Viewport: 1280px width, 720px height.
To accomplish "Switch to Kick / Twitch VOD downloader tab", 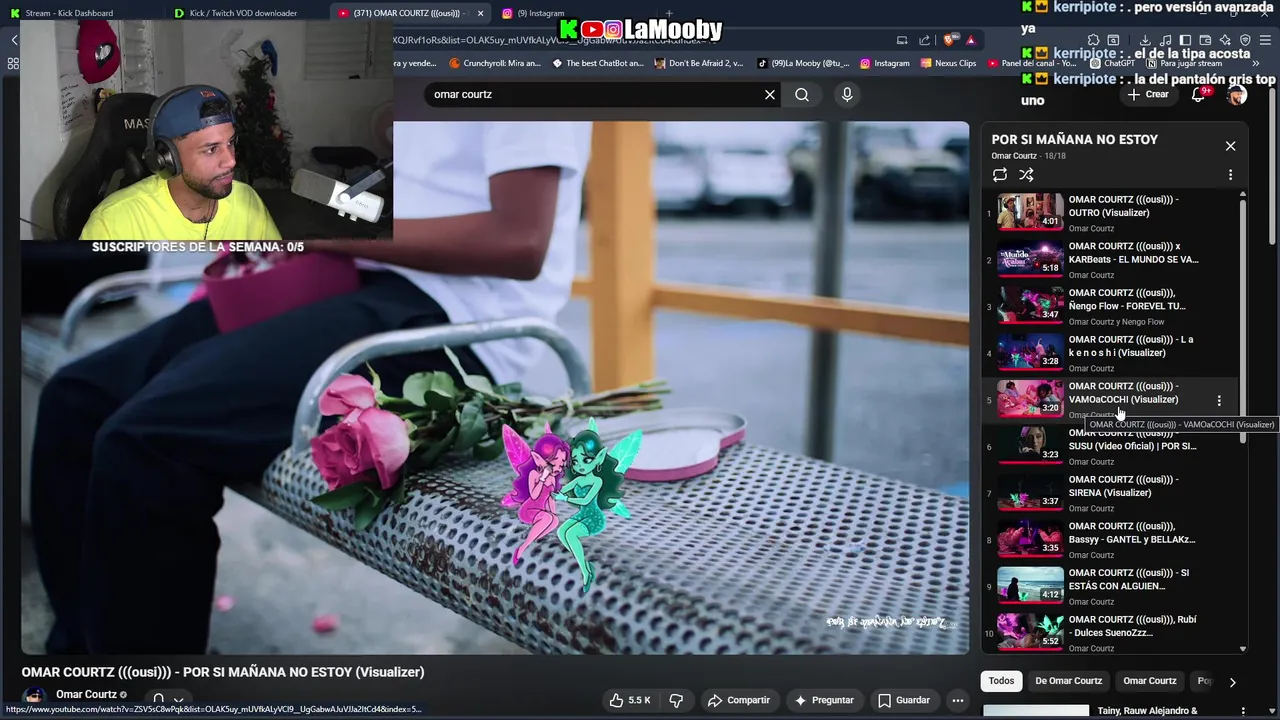I will 243,13.
